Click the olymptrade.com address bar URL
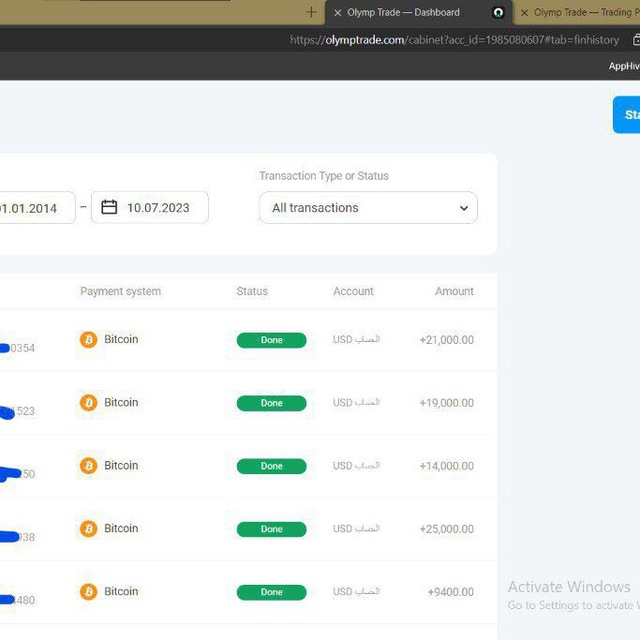The width and height of the screenshot is (640, 640). tap(454, 40)
